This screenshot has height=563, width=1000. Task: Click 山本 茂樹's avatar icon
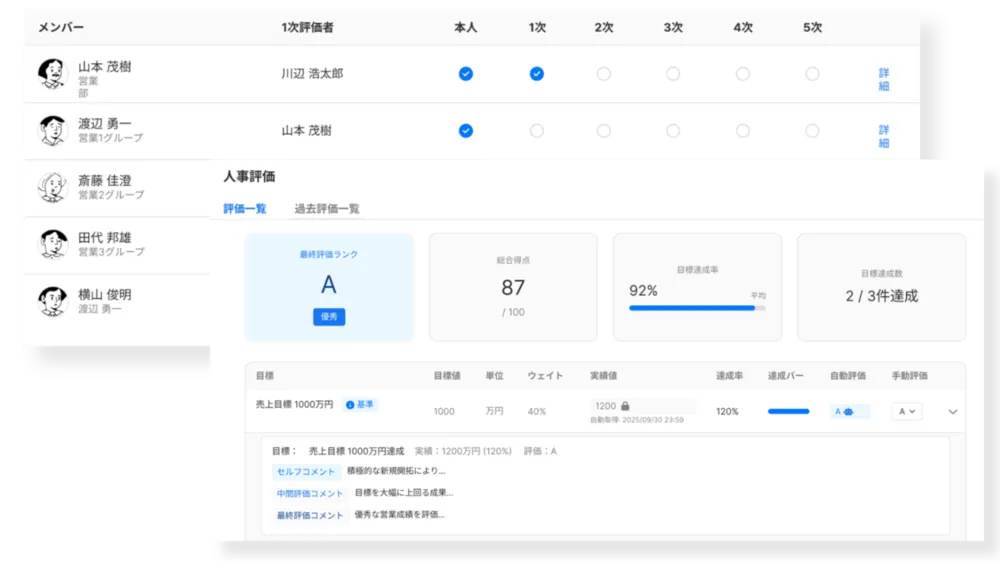(x=53, y=74)
